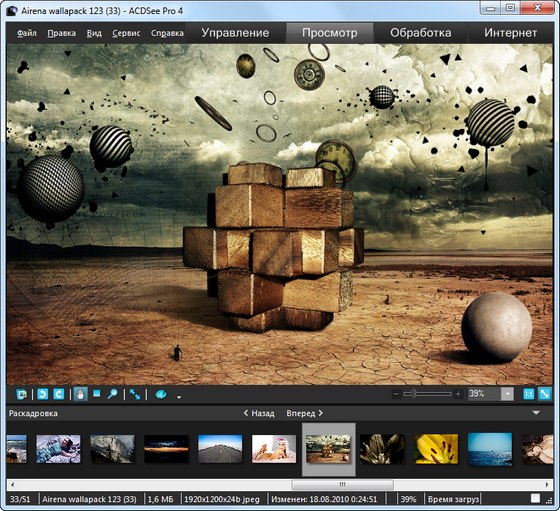Click the rotate left icon

pos(42,394)
